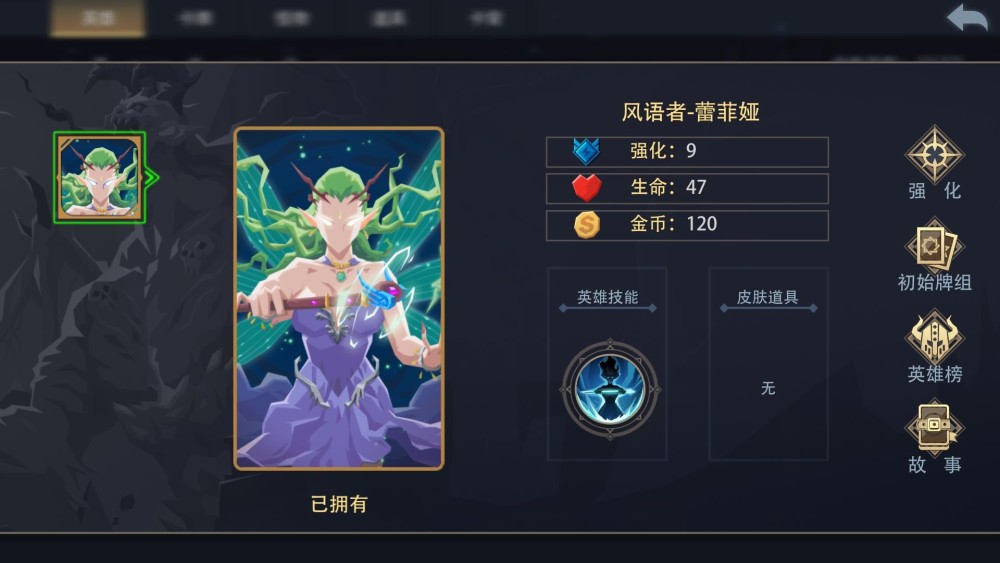The height and width of the screenshot is (563, 1000).
Task: Select the green-haired hero thumbnail
Action: tap(99, 177)
